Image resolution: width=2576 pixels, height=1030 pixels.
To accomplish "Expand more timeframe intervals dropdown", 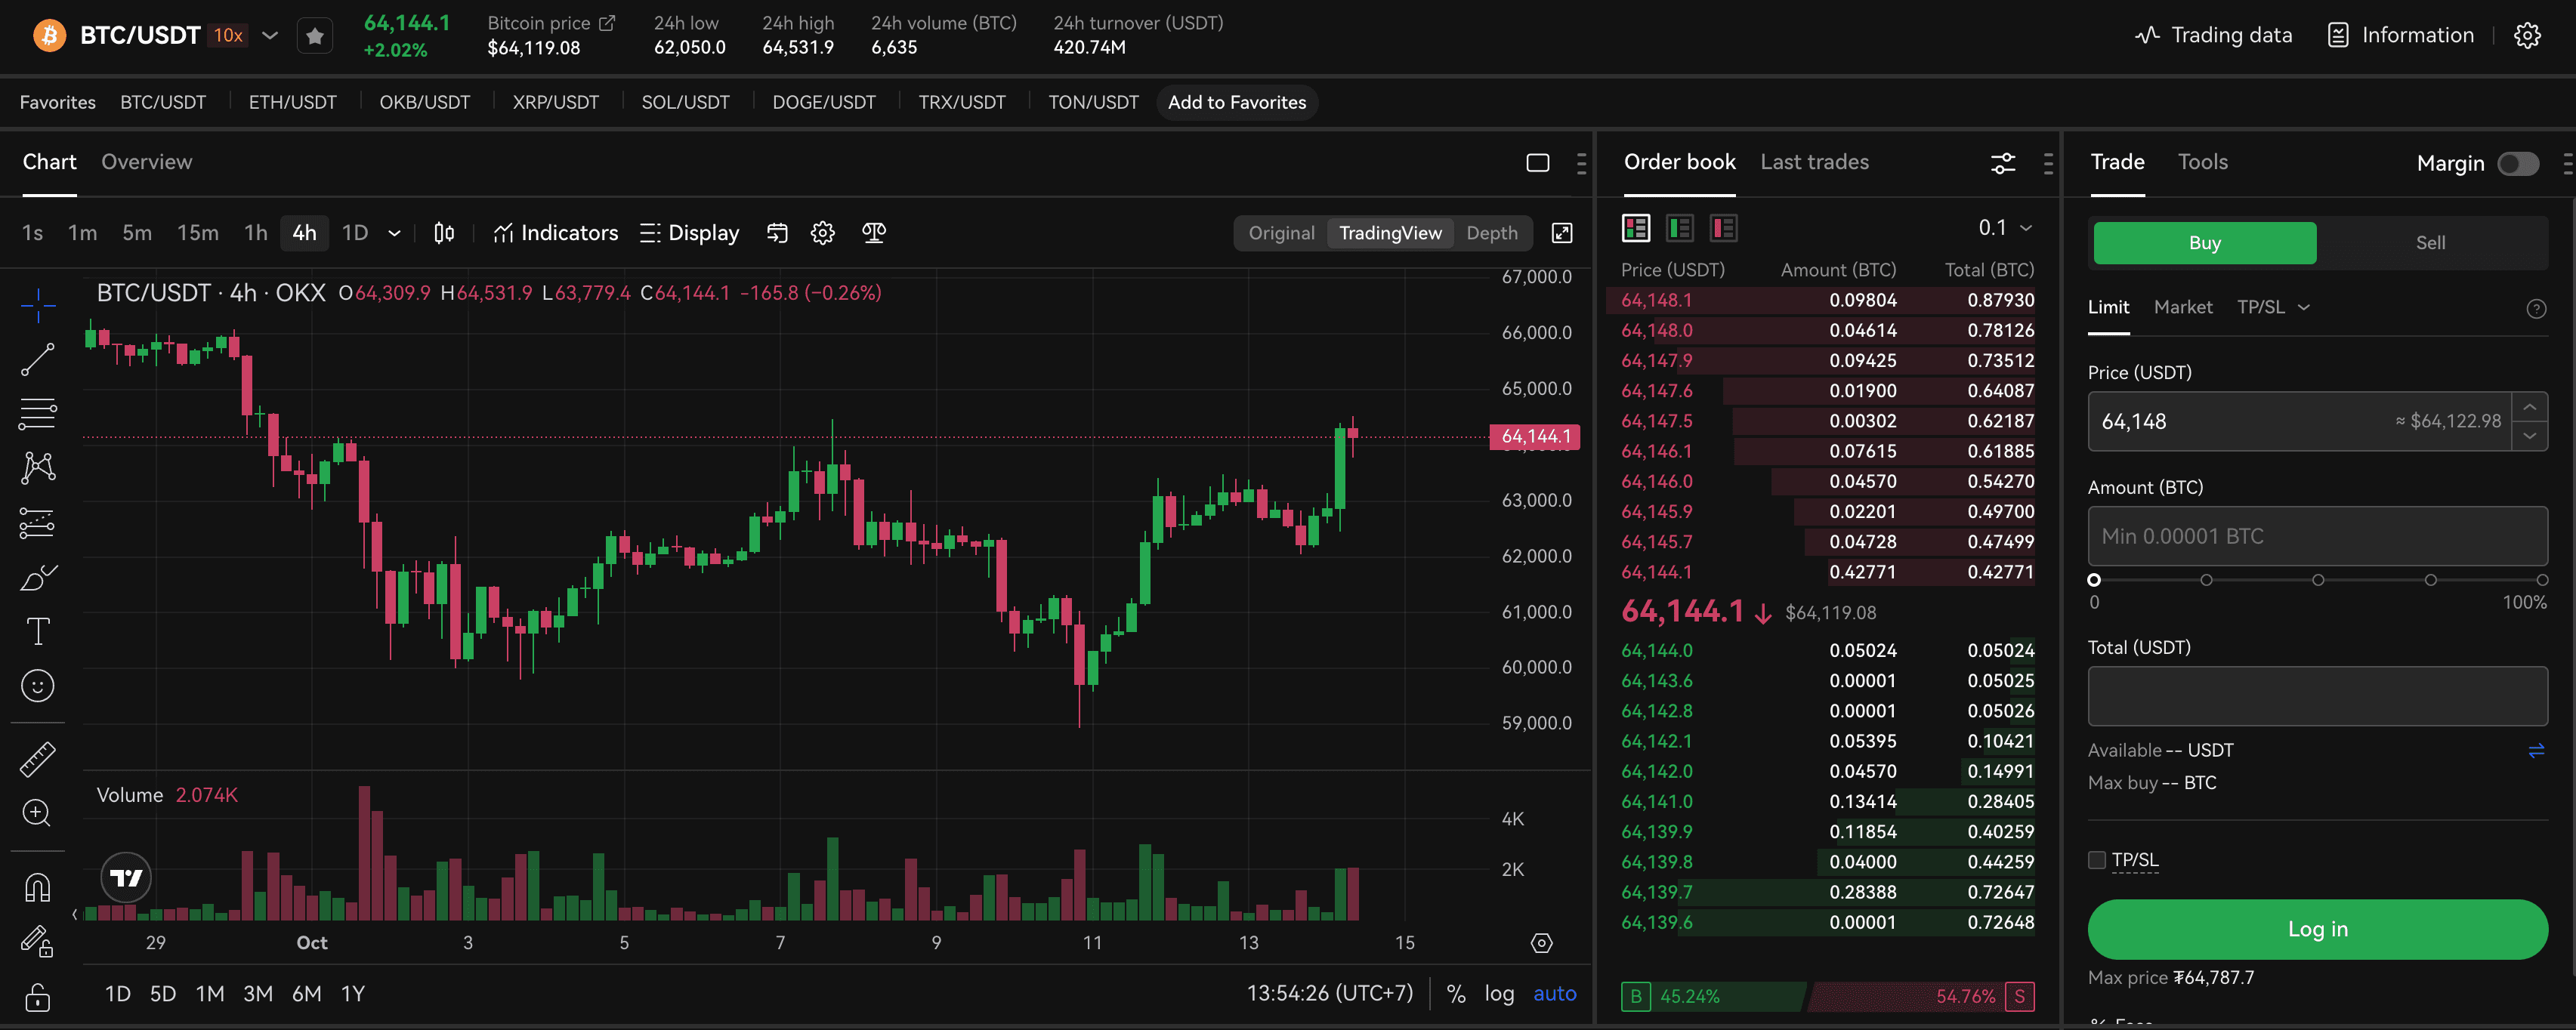I will [x=394, y=233].
